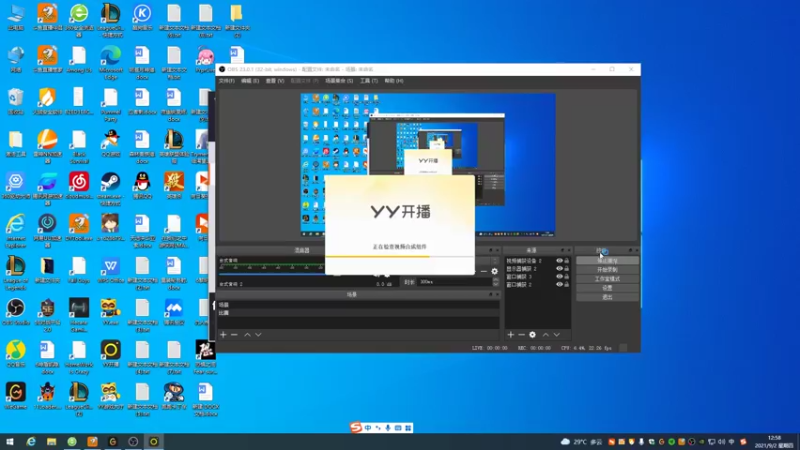
Task: Click the stop streaming button in controls
Action: point(607,261)
